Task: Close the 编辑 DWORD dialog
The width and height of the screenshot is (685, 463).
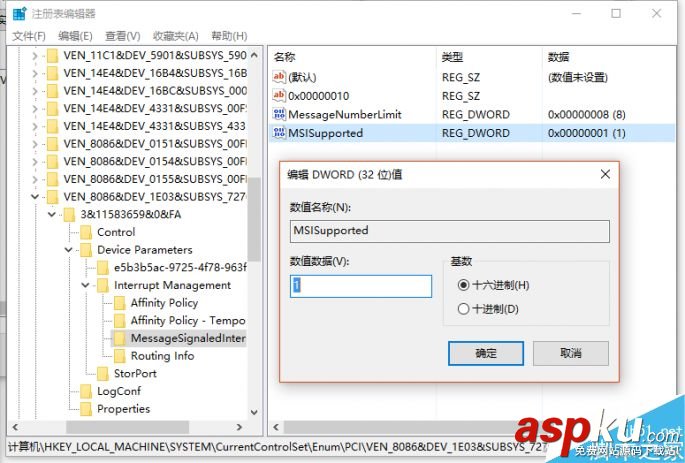Action: 605,174
